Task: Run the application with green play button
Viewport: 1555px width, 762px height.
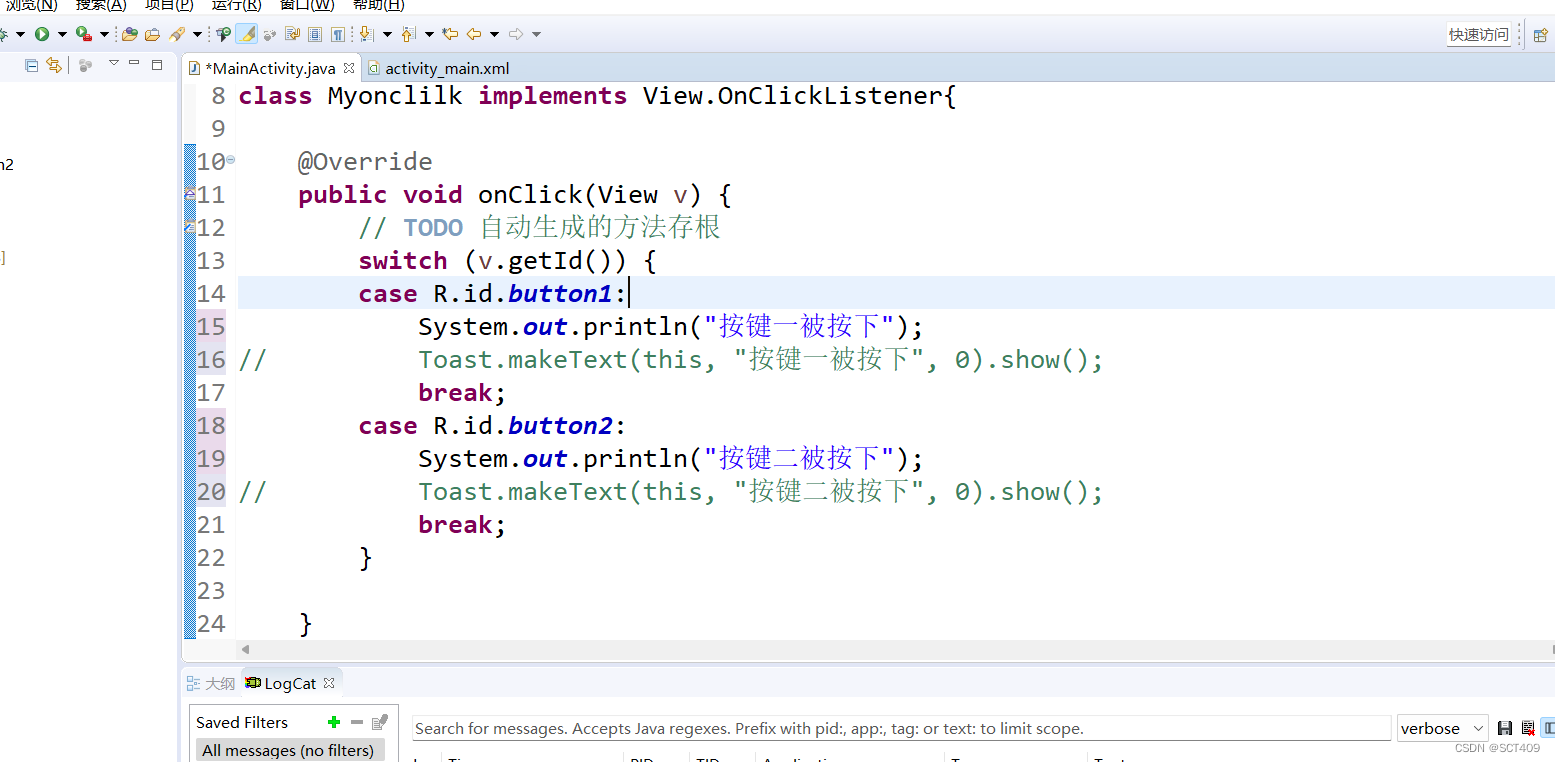Action: [x=42, y=34]
